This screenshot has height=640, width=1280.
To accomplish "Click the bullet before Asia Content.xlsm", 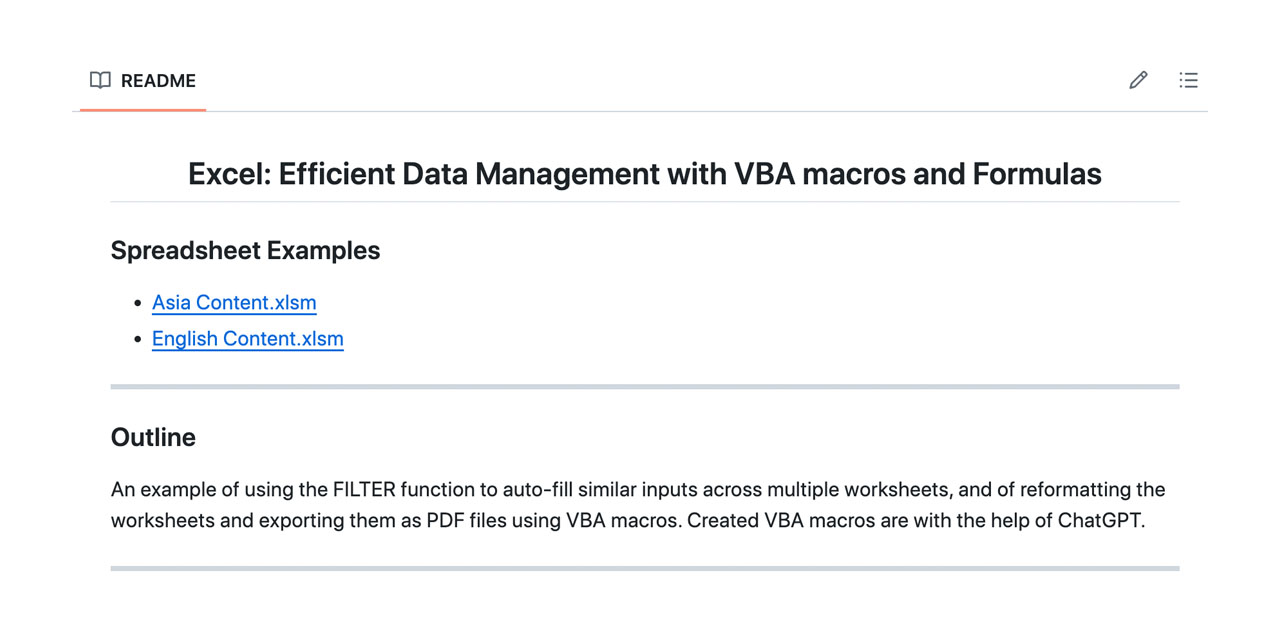I will click(x=138, y=303).
